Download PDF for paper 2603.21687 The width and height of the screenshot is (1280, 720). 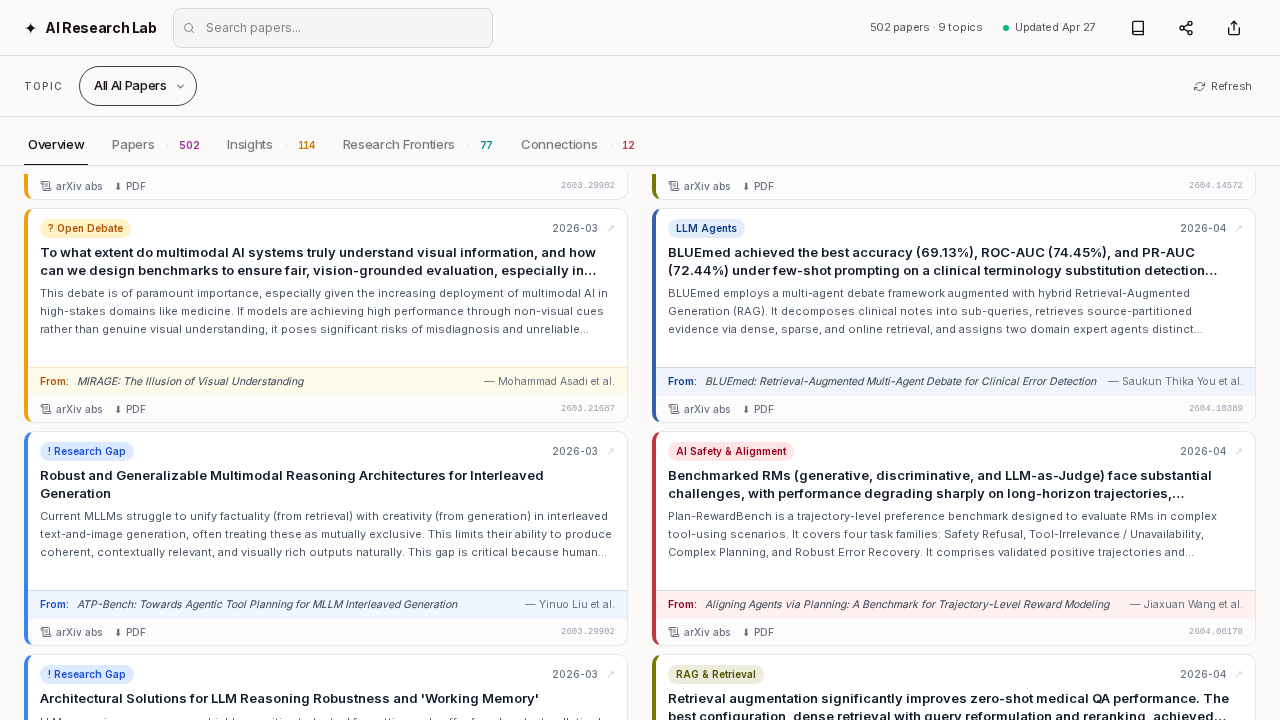click(x=130, y=409)
